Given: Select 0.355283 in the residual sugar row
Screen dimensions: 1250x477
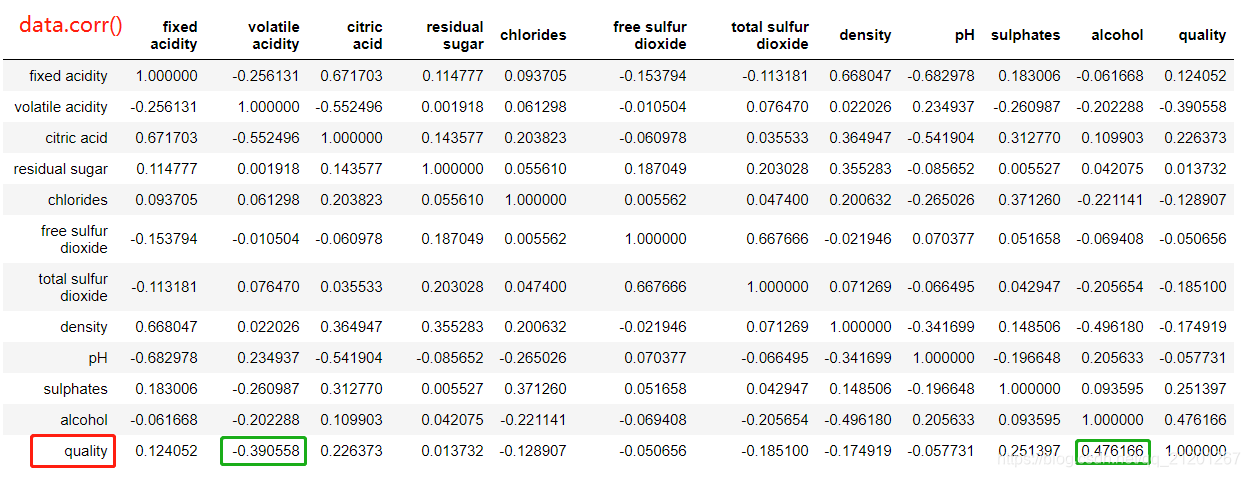Looking at the screenshot, I should pyautogui.click(x=861, y=169).
